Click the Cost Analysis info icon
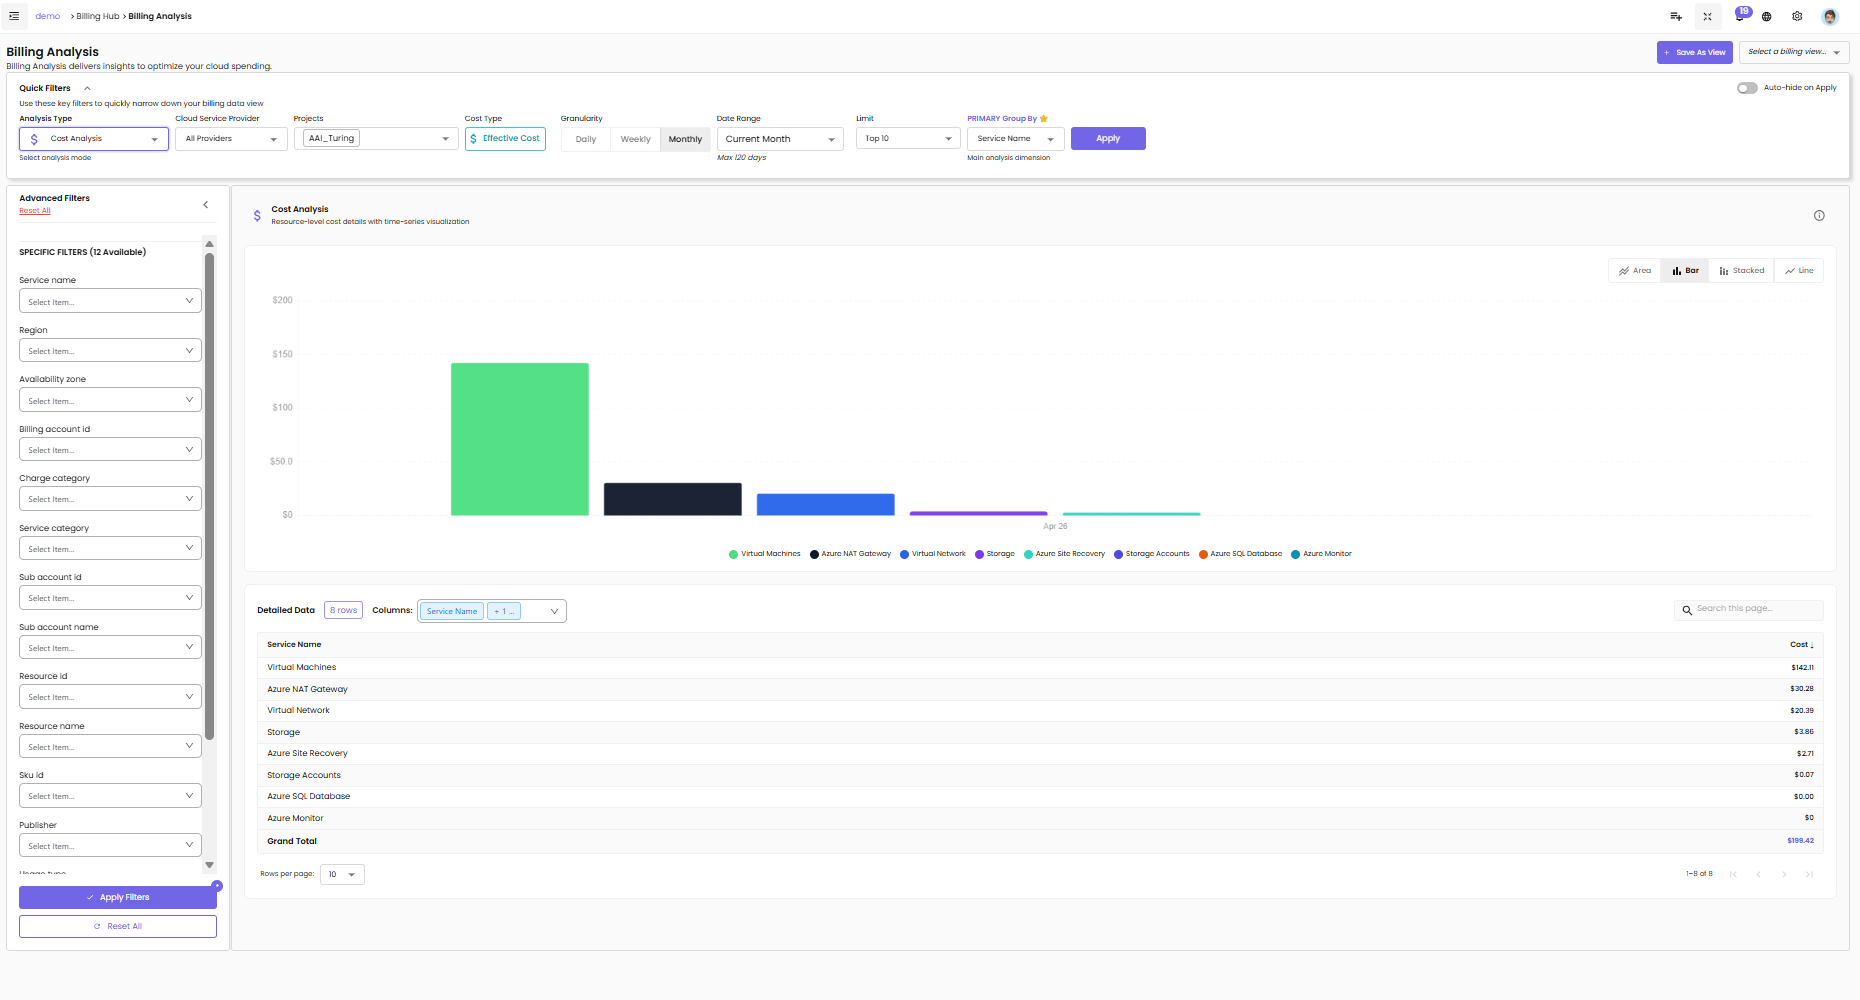The width and height of the screenshot is (1860, 1000). pos(1819,215)
